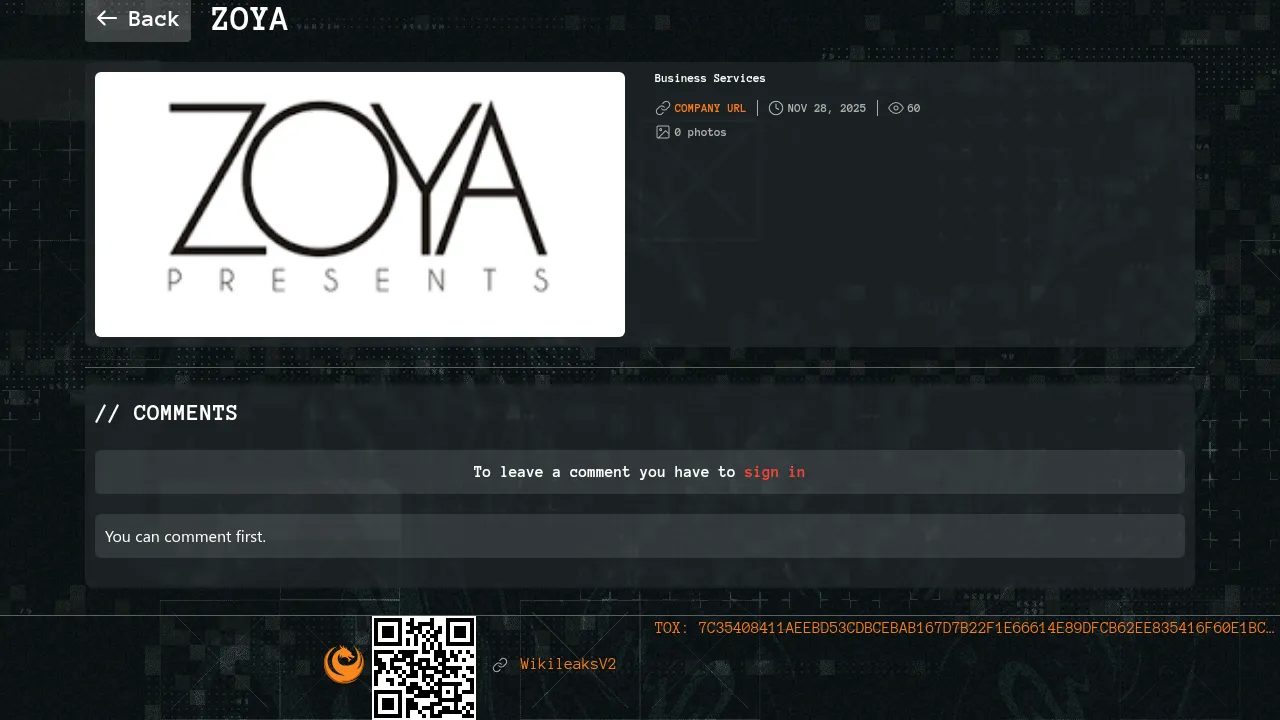Click the Back button

[x=138, y=19]
